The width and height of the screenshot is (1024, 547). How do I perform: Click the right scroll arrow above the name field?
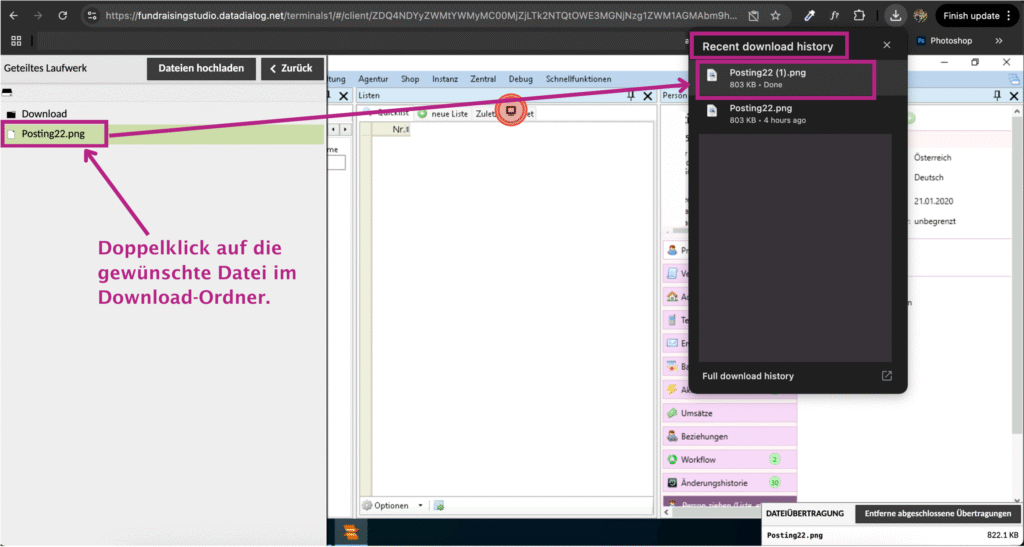(345, 130)
